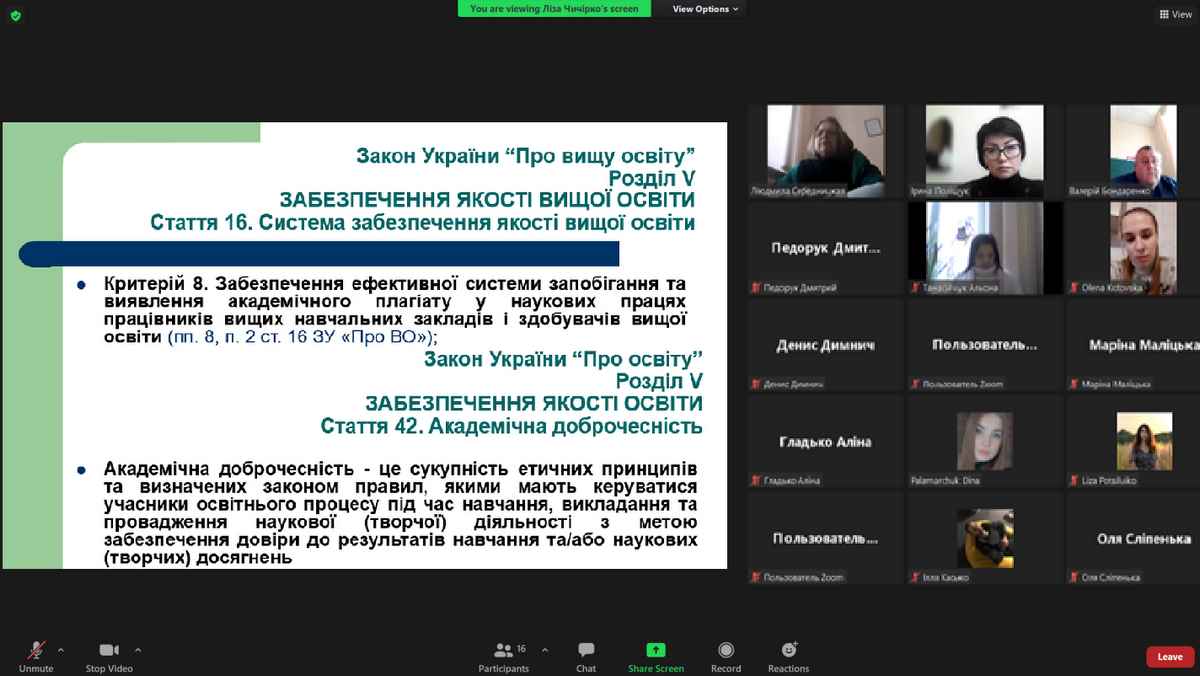Click the green Share Screen icon
Viewport: 1200px width, 676px height.
pos(656,650)
